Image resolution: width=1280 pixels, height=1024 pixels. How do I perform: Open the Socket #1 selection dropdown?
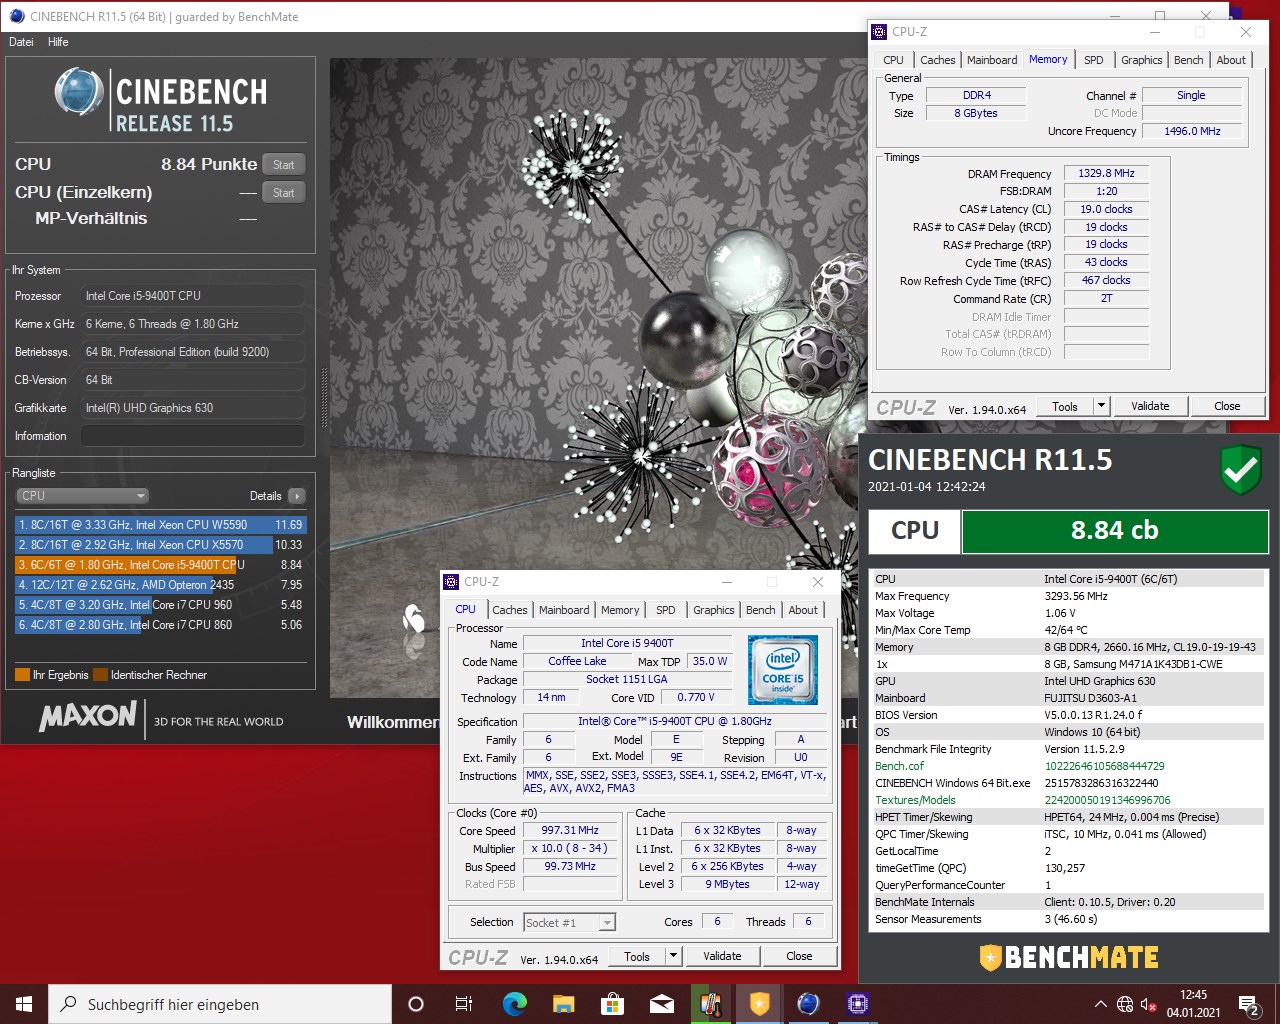coord(569,923)
